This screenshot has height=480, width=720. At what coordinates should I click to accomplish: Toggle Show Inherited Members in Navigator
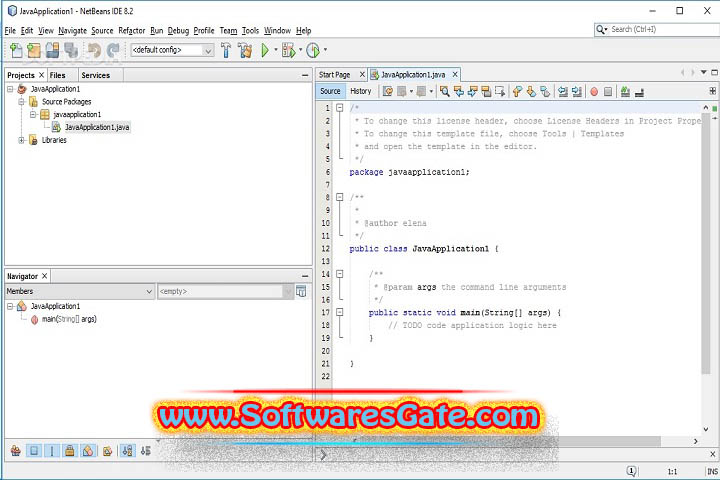(x=16, y=451)
